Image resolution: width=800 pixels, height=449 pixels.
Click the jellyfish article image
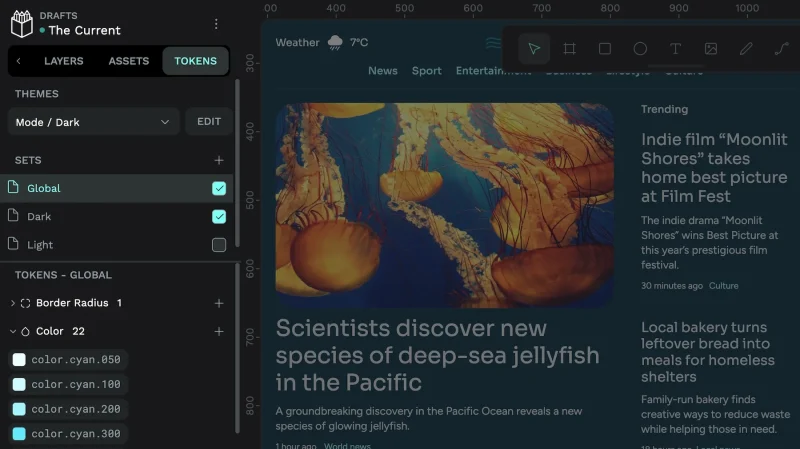point(444,206)
